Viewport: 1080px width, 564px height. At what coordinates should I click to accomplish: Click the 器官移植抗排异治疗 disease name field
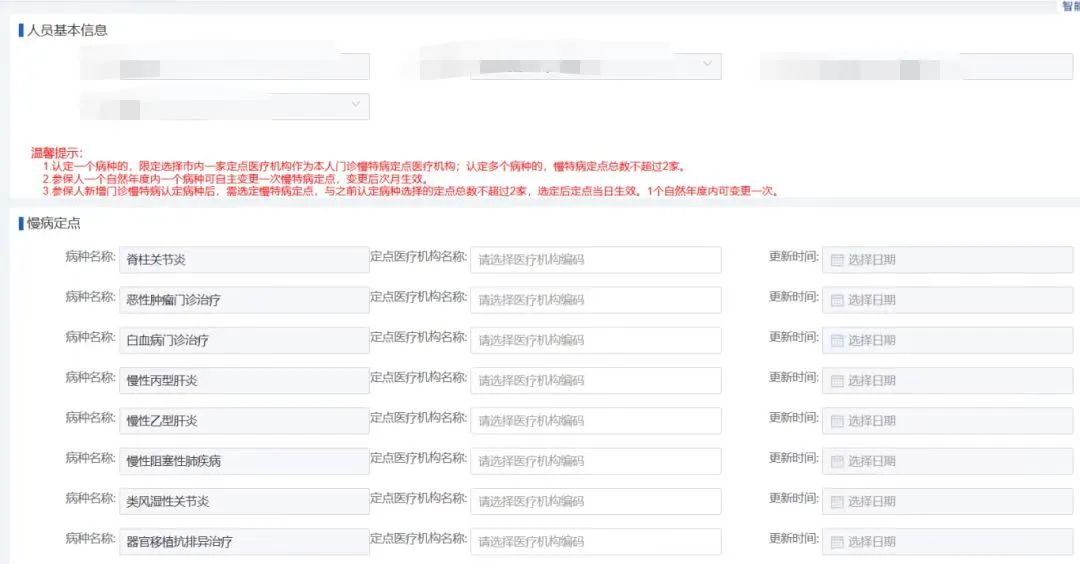tap(243, 542)
